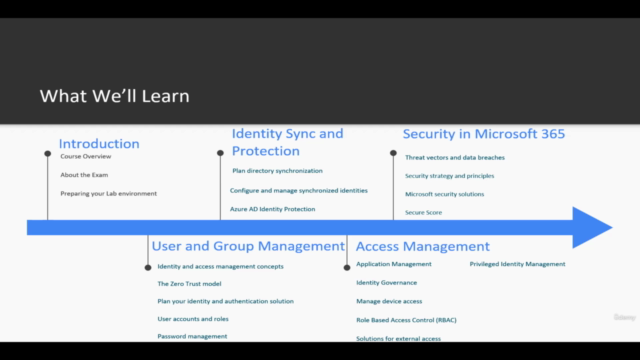Image resolution: width=640 pixels, height=360 pixels.
Task: Click the User and Group Management marker dot
Action: (x=148, y=268)
